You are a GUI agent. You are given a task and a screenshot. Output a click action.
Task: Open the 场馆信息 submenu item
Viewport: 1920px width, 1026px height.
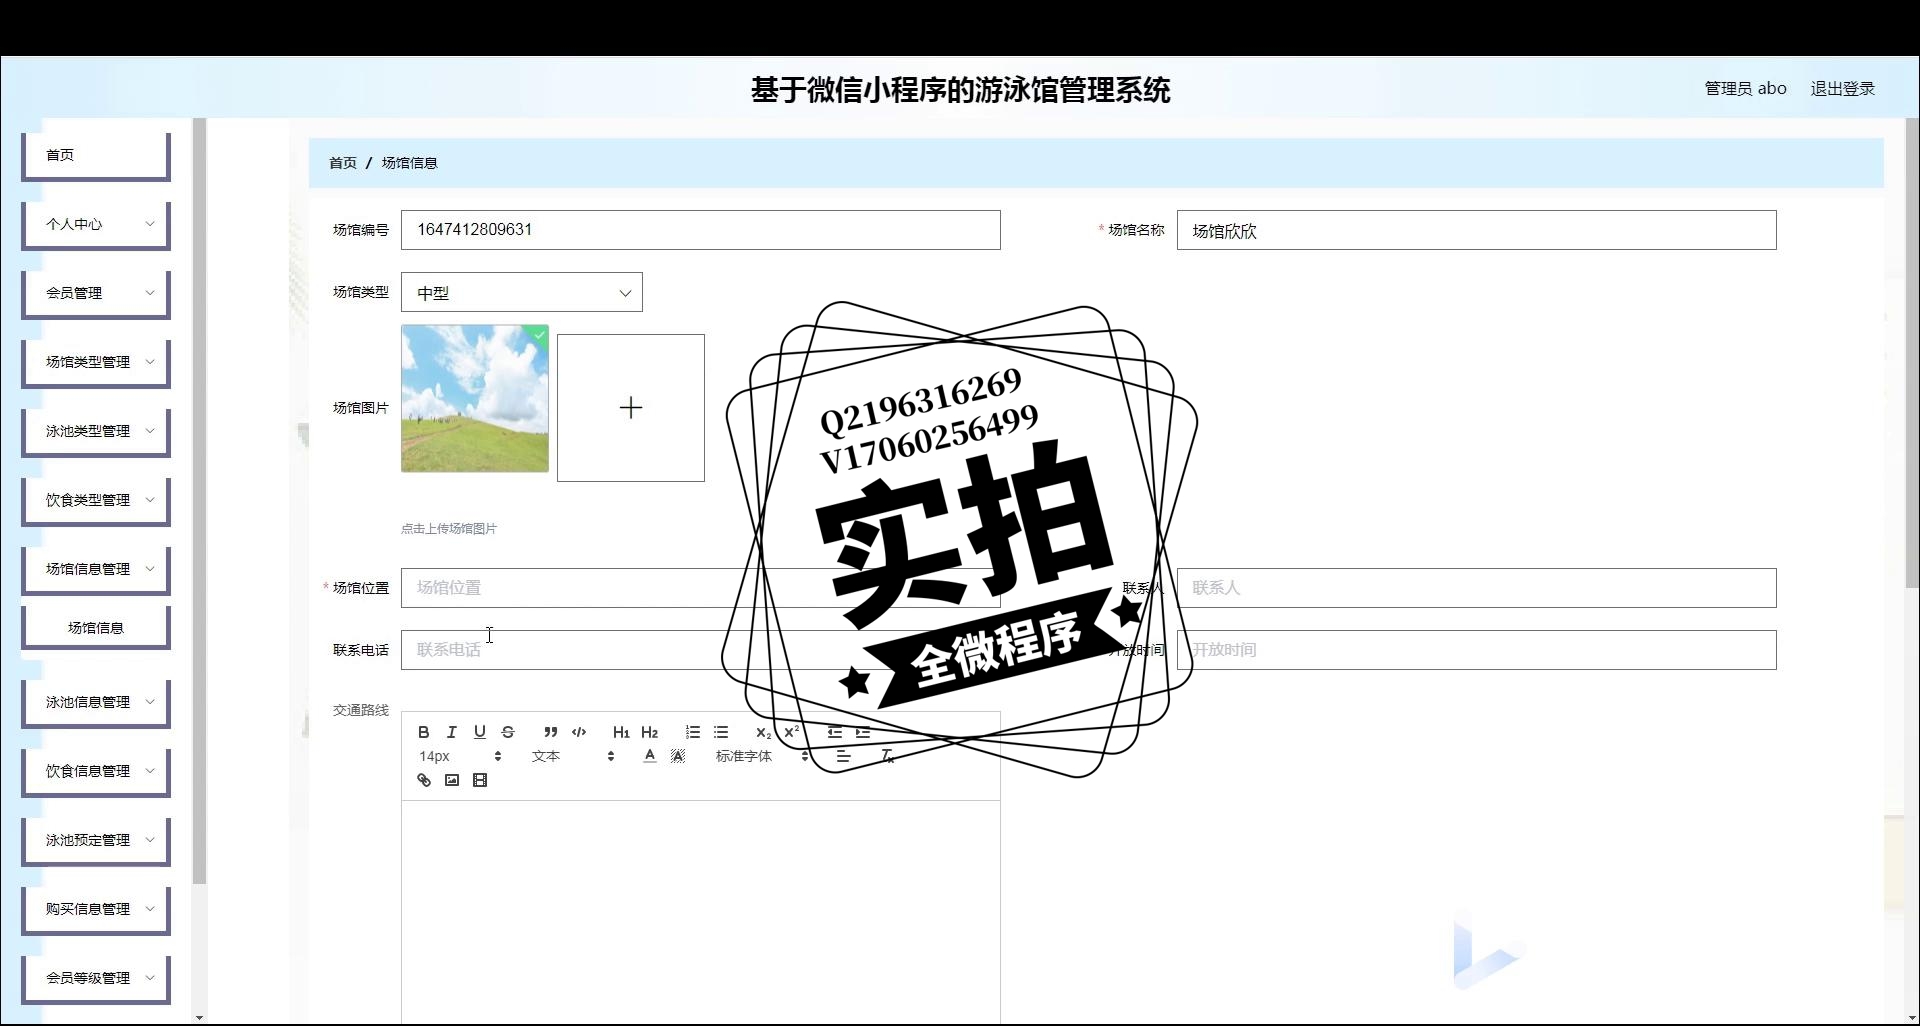pyautogui.click(x=96, y=628)
